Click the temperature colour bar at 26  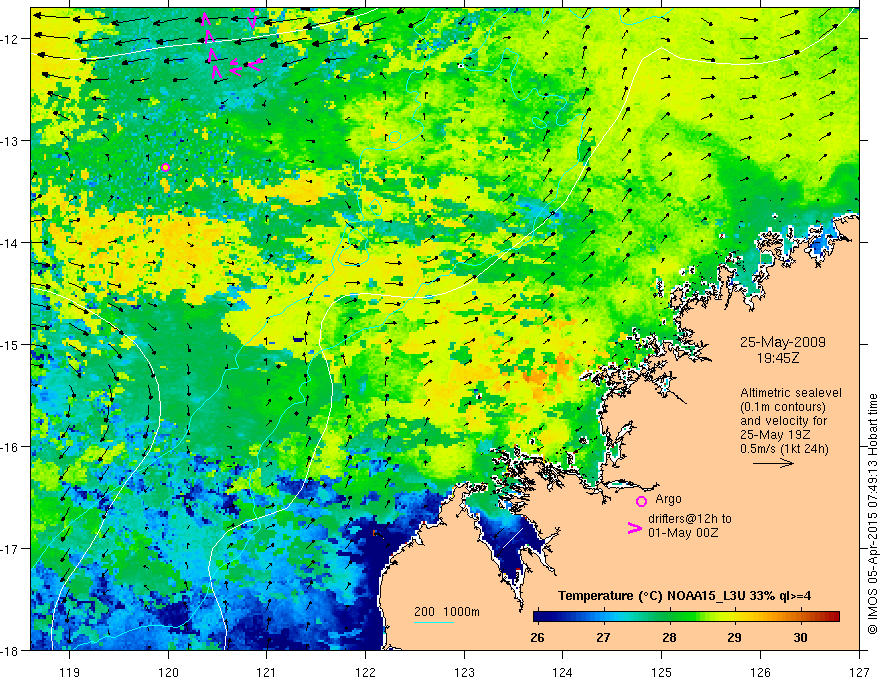point(537,617)
